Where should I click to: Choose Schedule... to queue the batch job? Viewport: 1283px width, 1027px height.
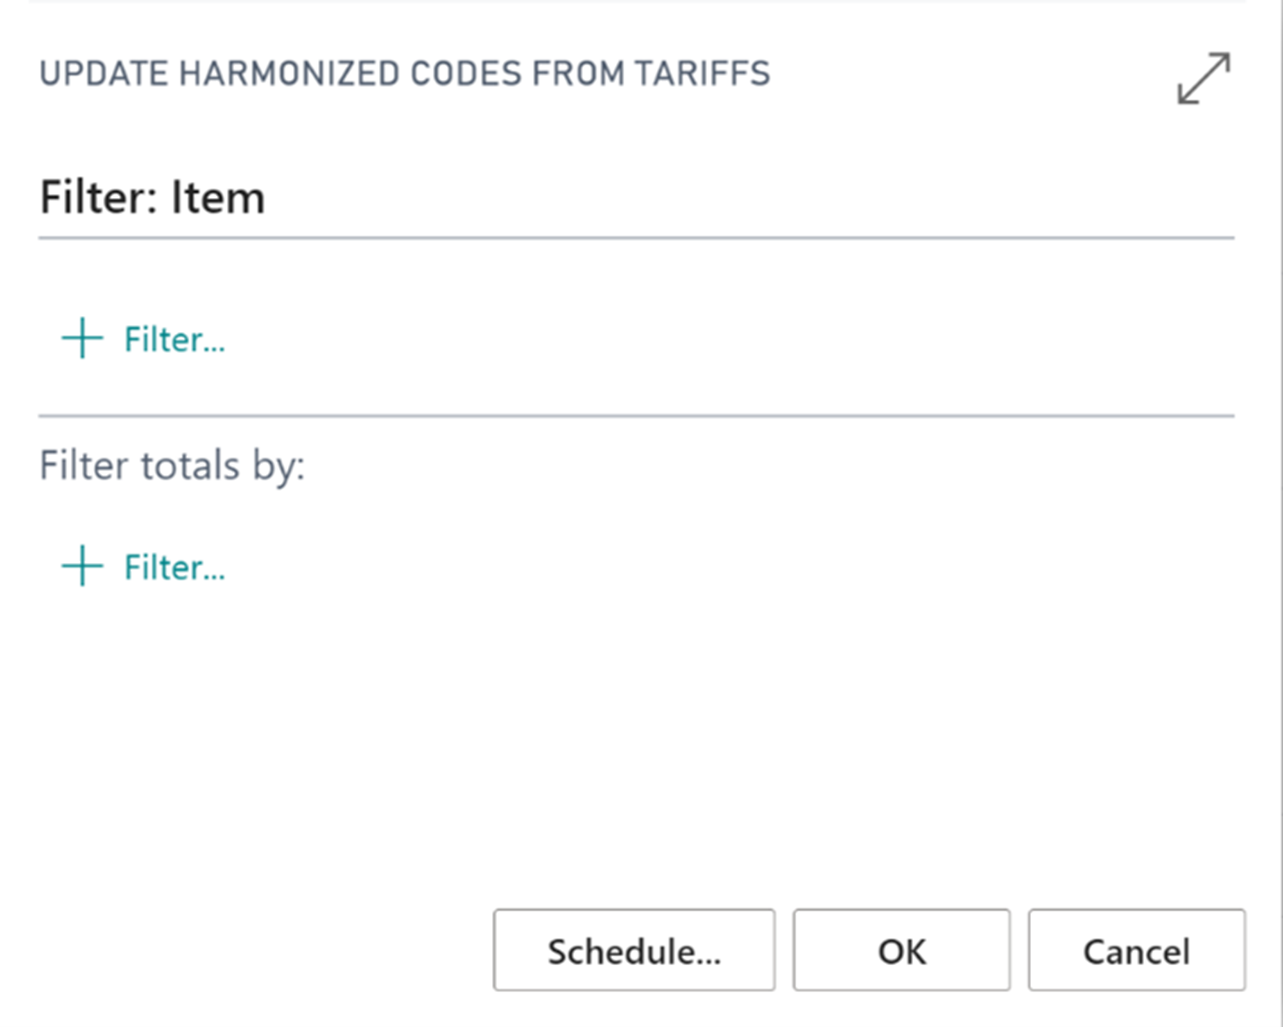click(x=634, y=950)
